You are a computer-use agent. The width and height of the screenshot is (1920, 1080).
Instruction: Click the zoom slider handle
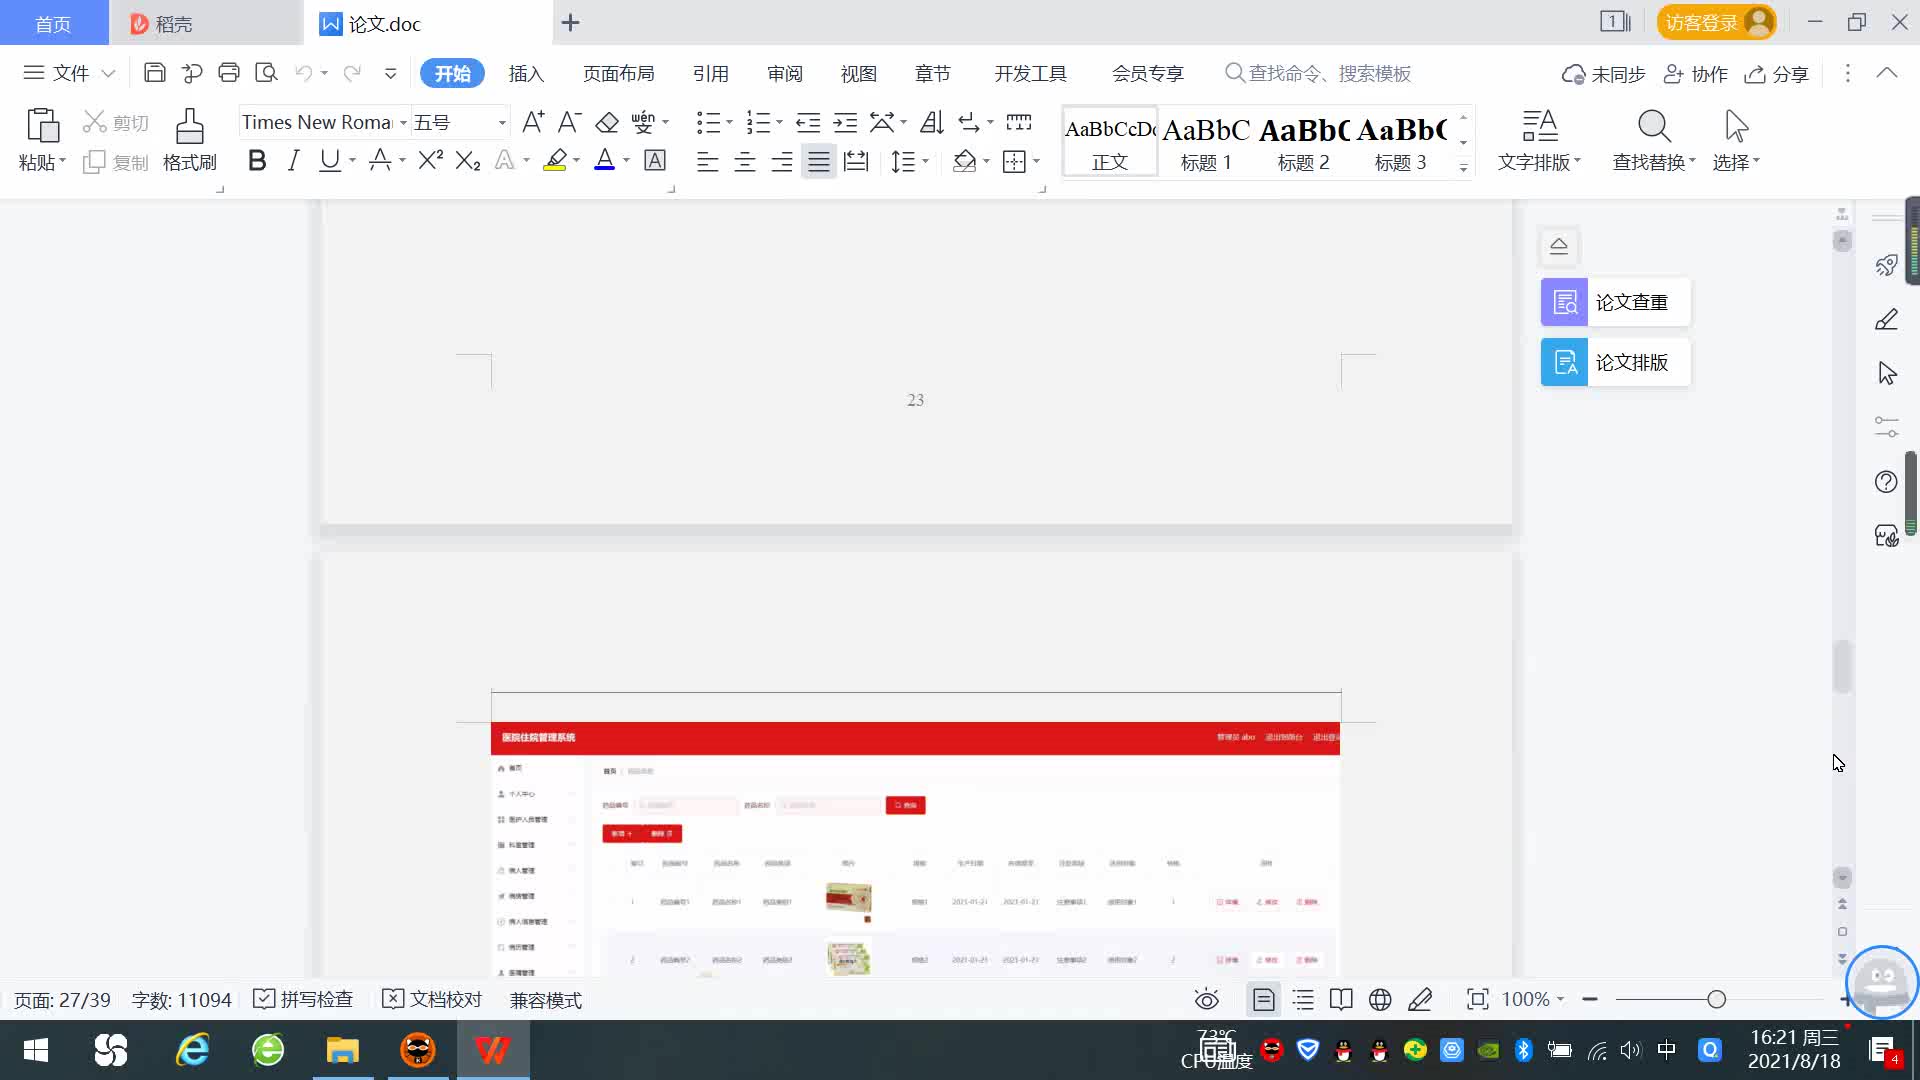coord(1717,999)
